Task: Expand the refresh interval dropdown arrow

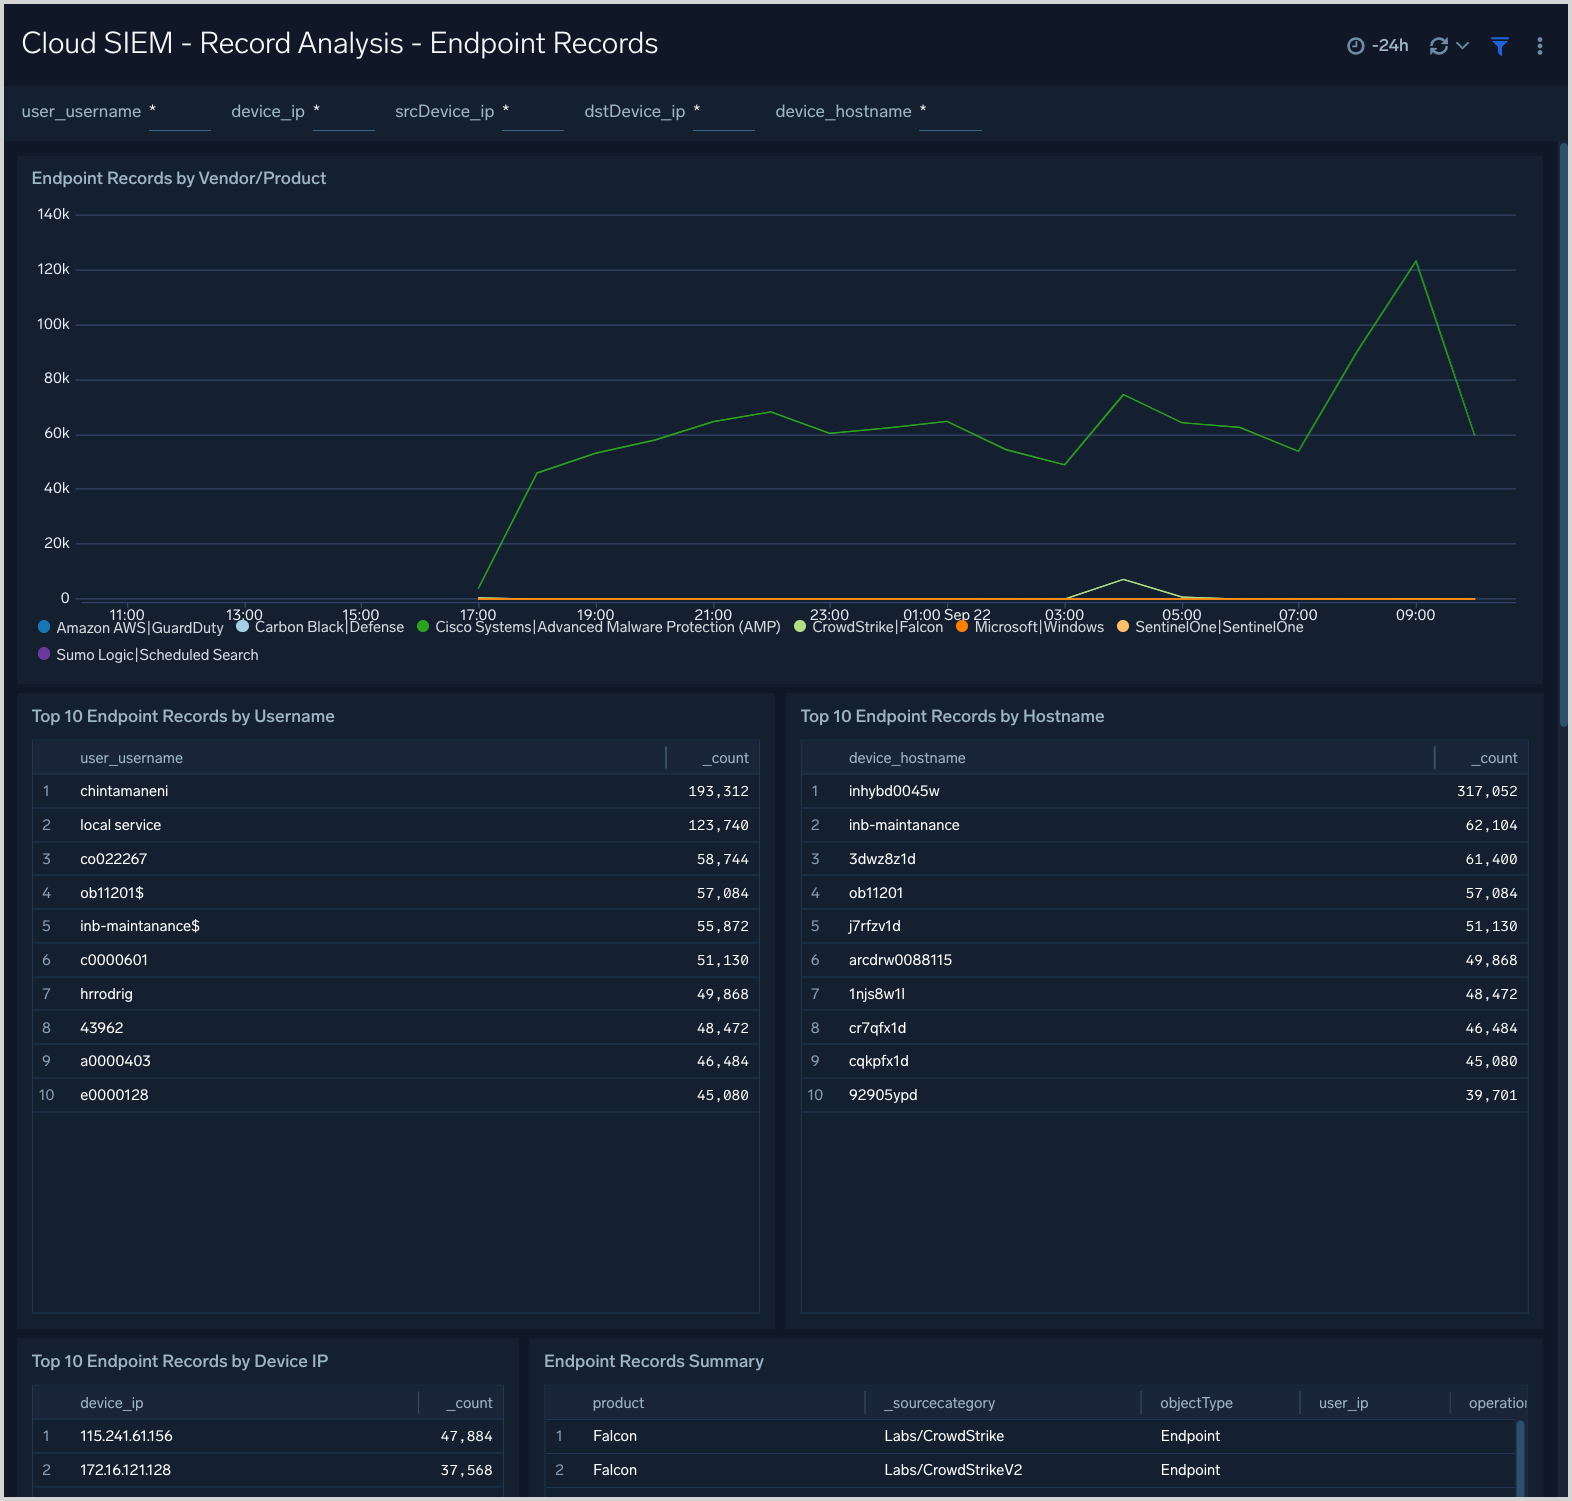Action: pyautogui.click(x=1462, y=46)
